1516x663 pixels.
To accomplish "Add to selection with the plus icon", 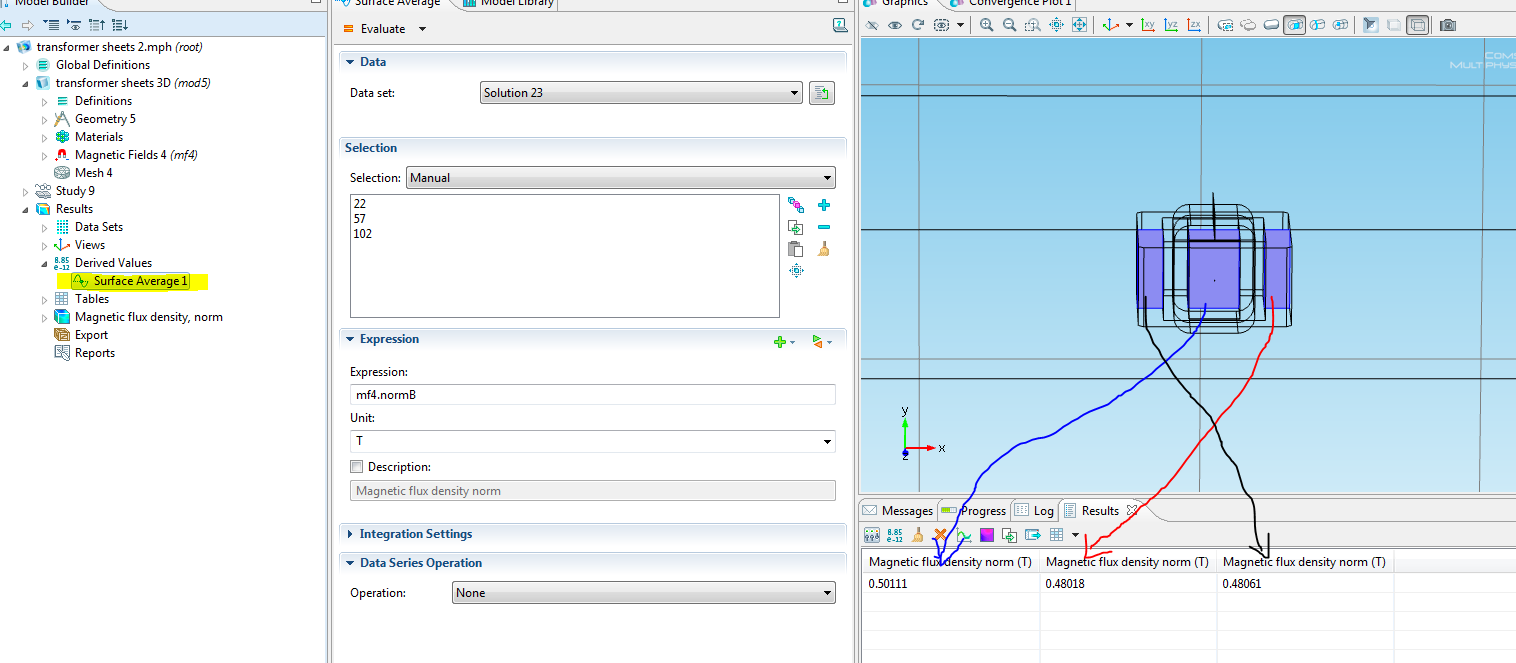I will (824, 205).
